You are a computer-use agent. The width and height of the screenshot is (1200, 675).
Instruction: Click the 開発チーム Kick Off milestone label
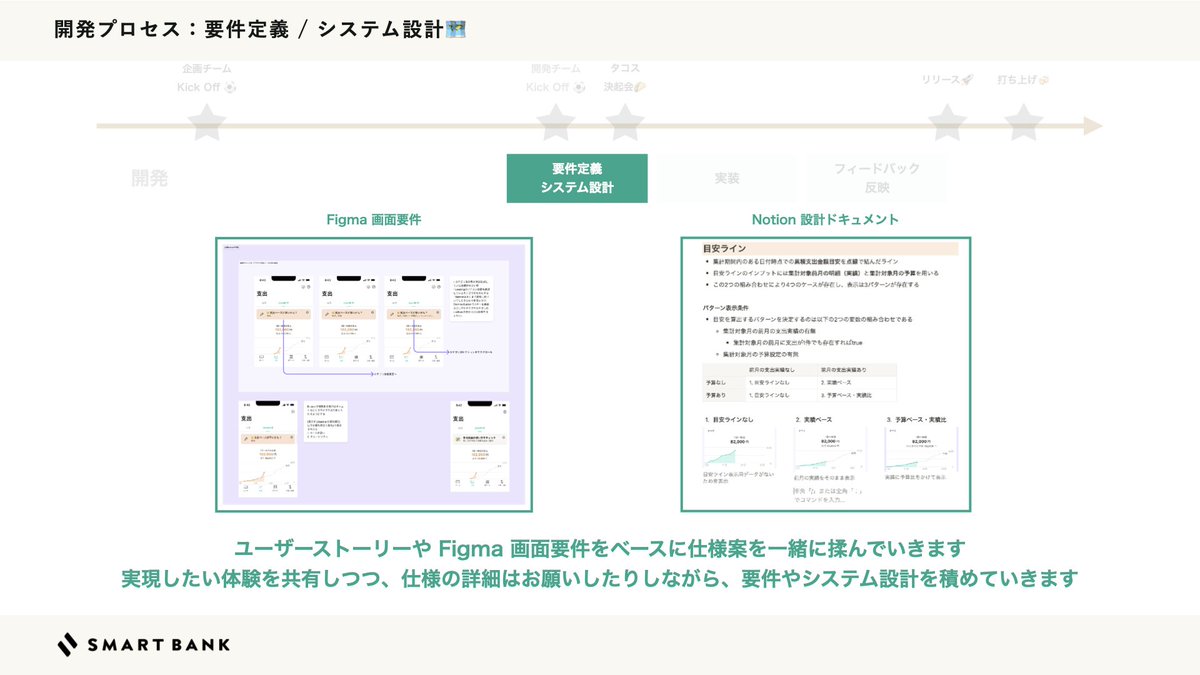coord(555,78)
